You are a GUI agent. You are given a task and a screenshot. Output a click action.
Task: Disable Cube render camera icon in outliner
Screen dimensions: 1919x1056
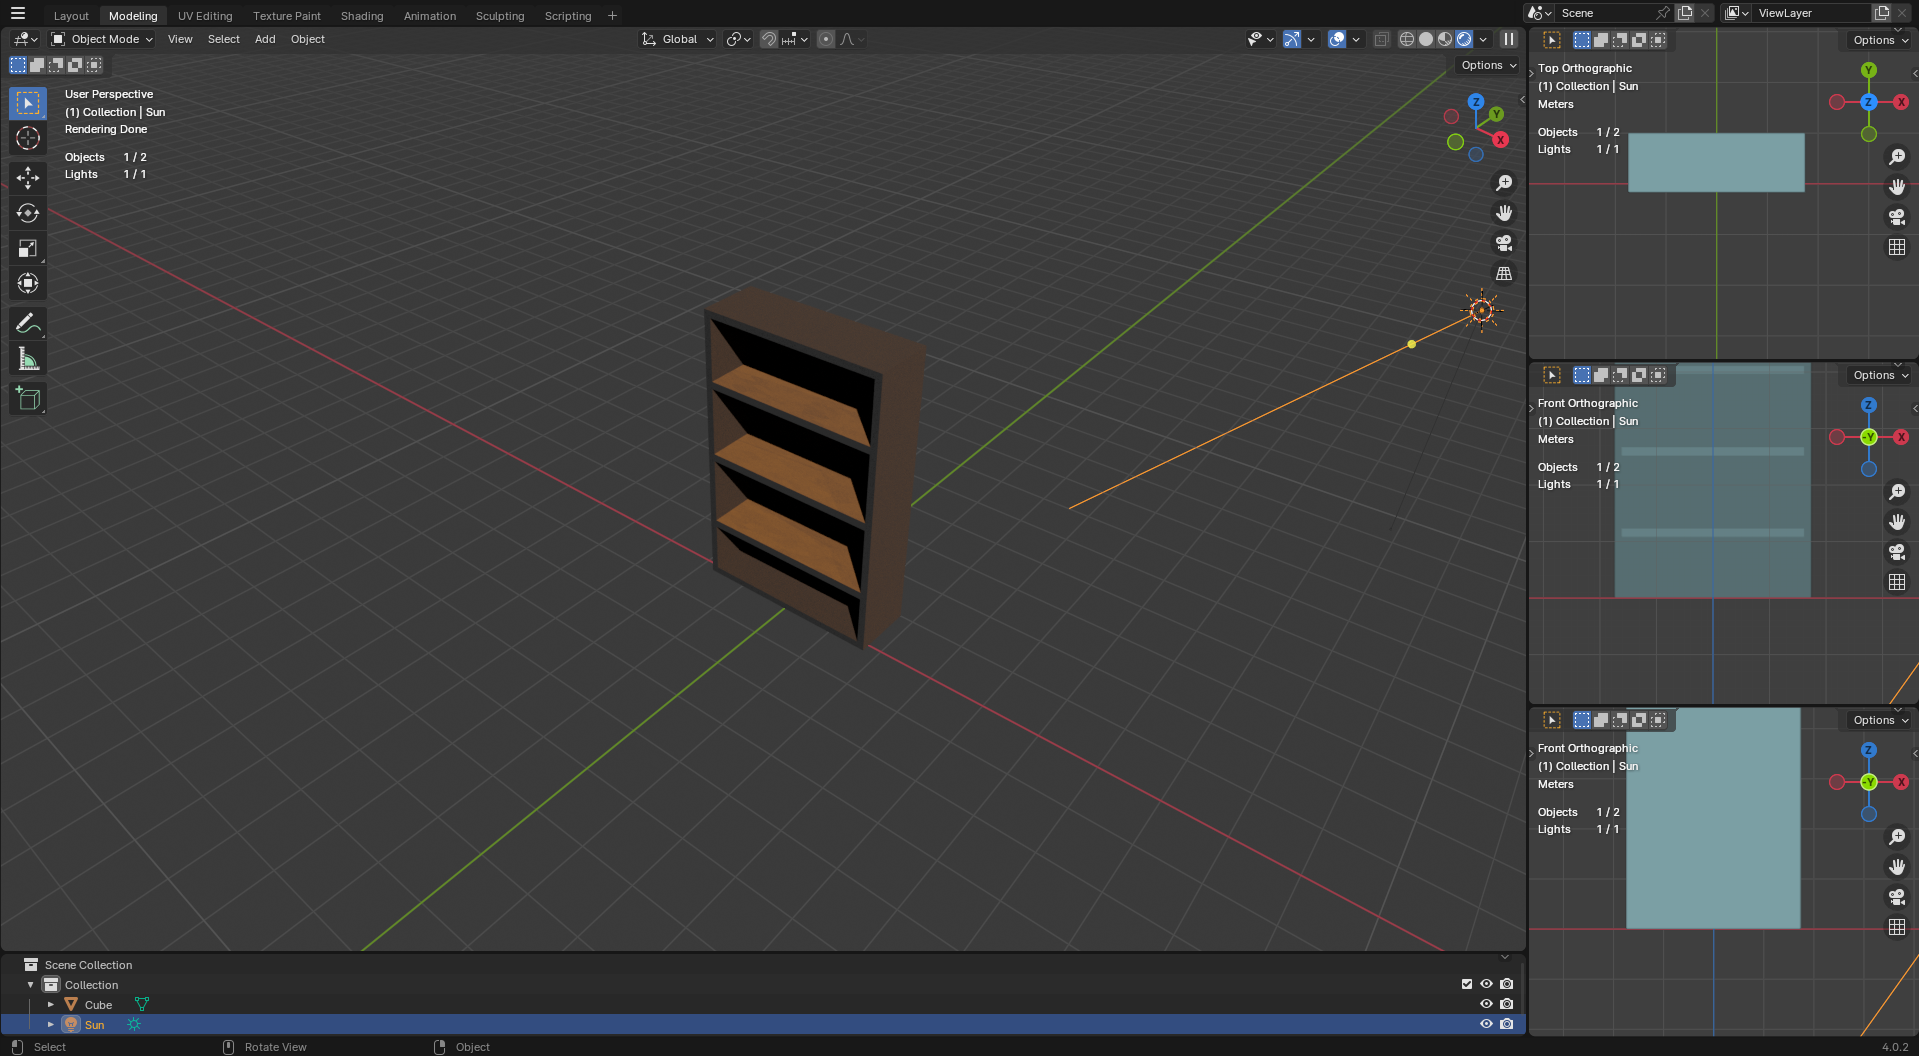1507,1004
